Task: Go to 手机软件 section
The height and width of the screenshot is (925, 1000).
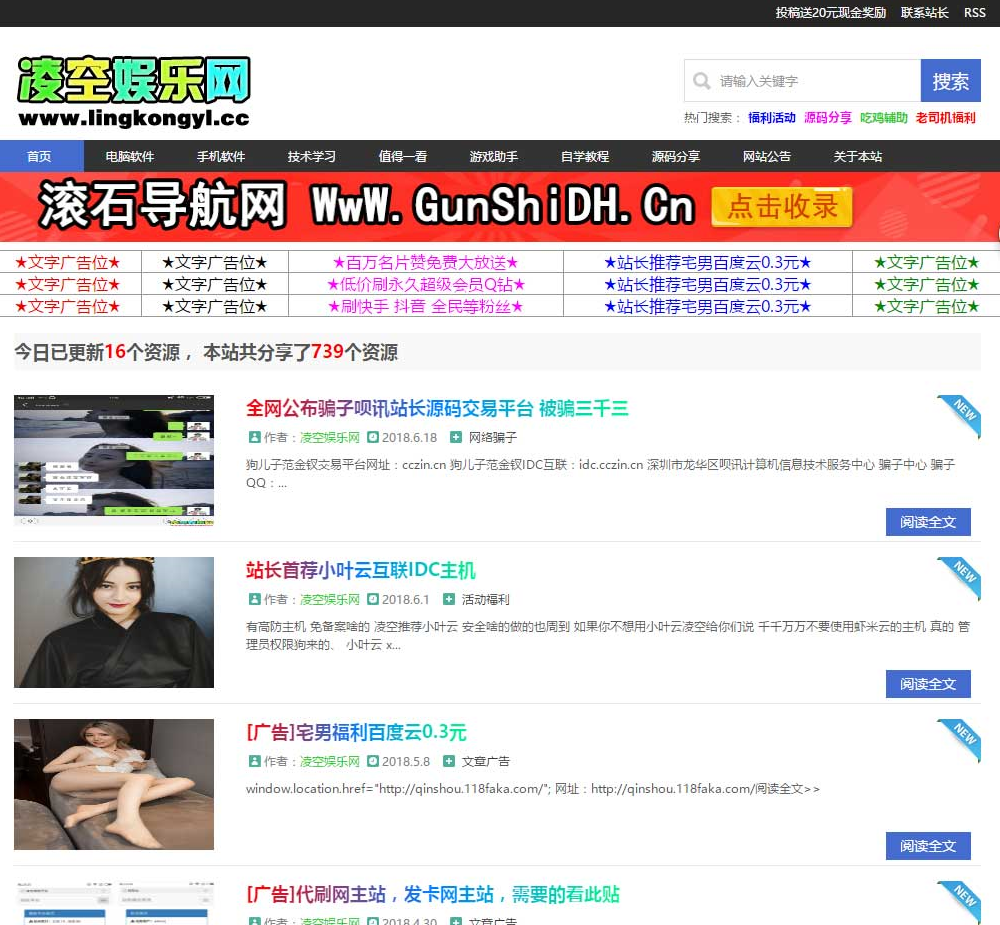Action: click(x=221, y=156)
